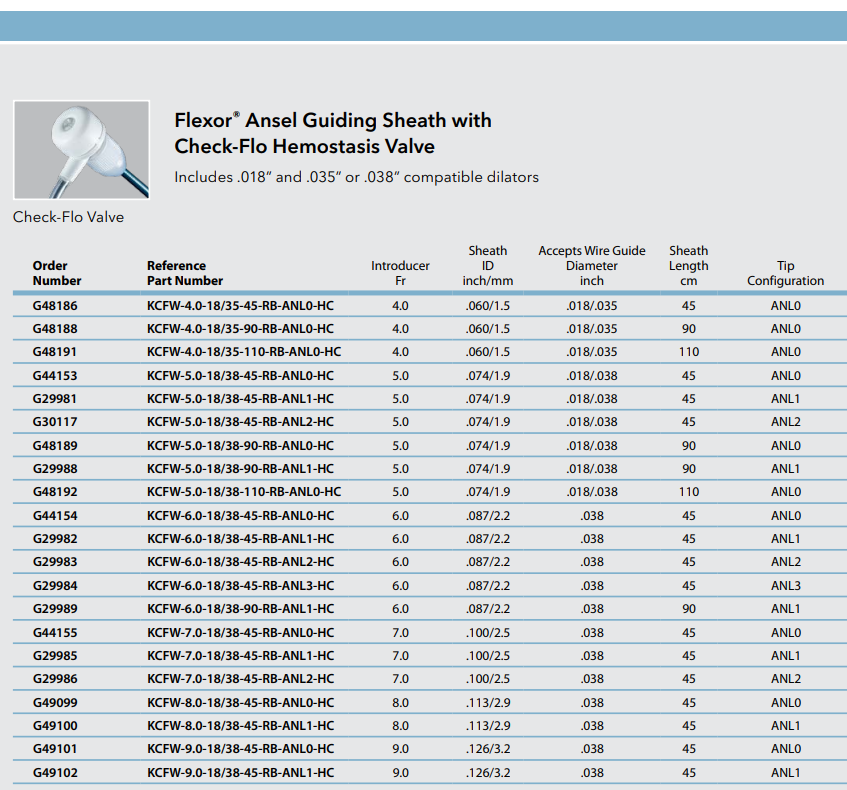Select order number G44155
Image resolution: width=847 pixels, height=790 pixels.
tap(55, 632)
